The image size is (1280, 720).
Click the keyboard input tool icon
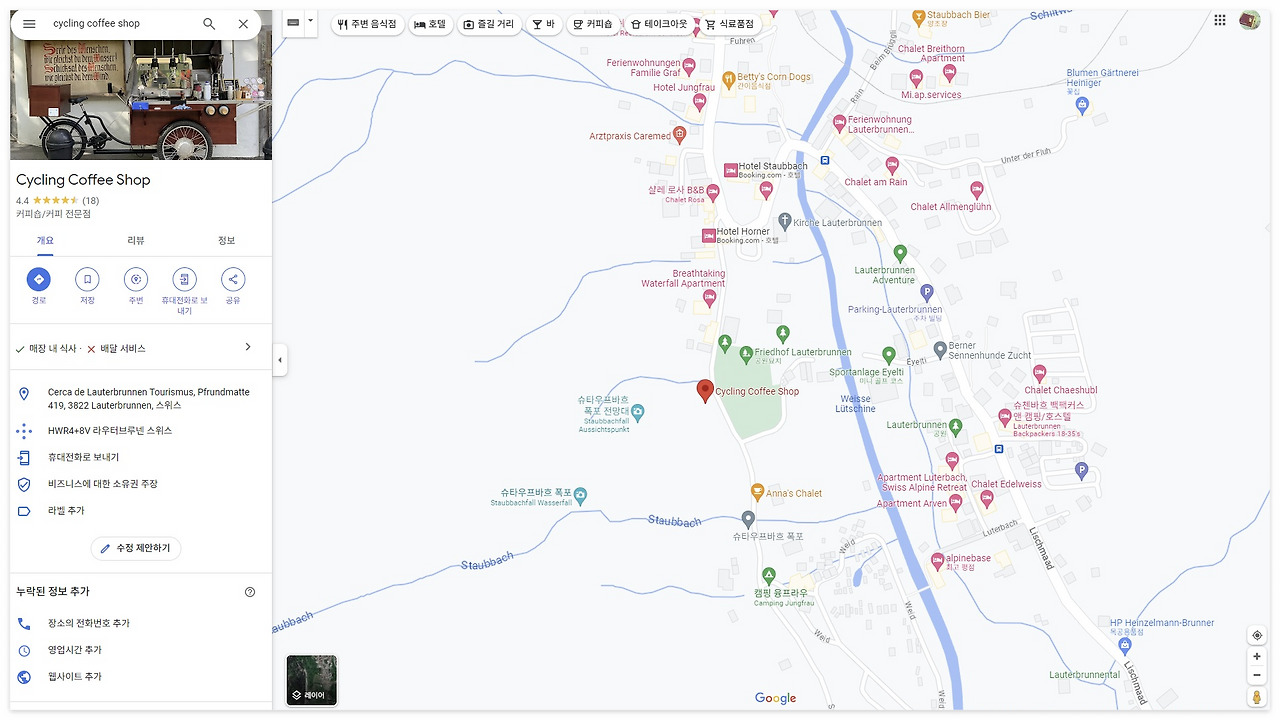pos(293,23)
